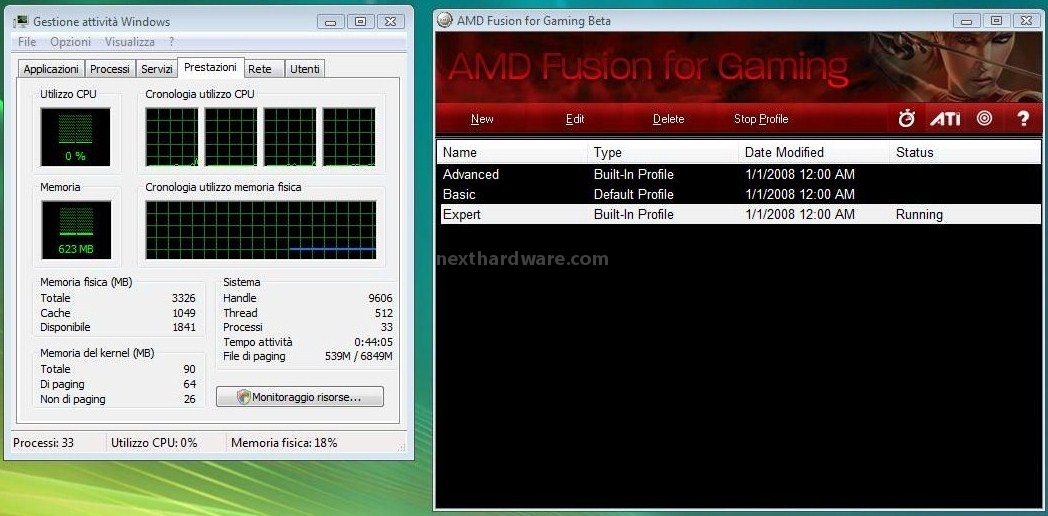Select the Advanced profile row
Image resolution: width=1048 pixels, height=516 pixels.
[739, 174]
